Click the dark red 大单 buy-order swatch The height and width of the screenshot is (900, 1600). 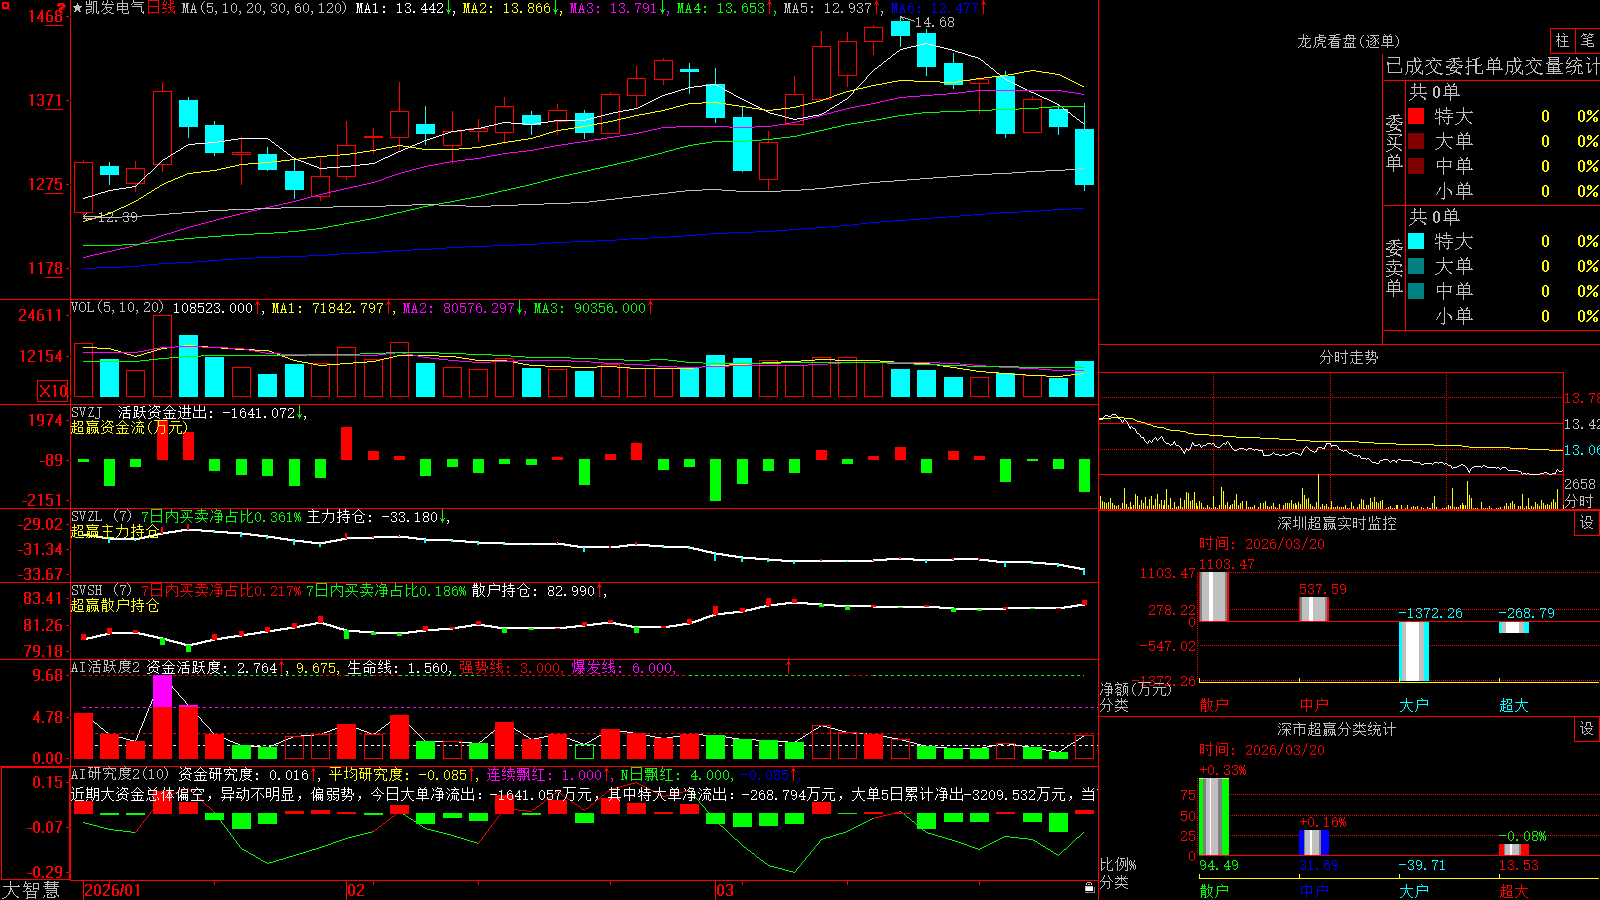[1416, 141]
